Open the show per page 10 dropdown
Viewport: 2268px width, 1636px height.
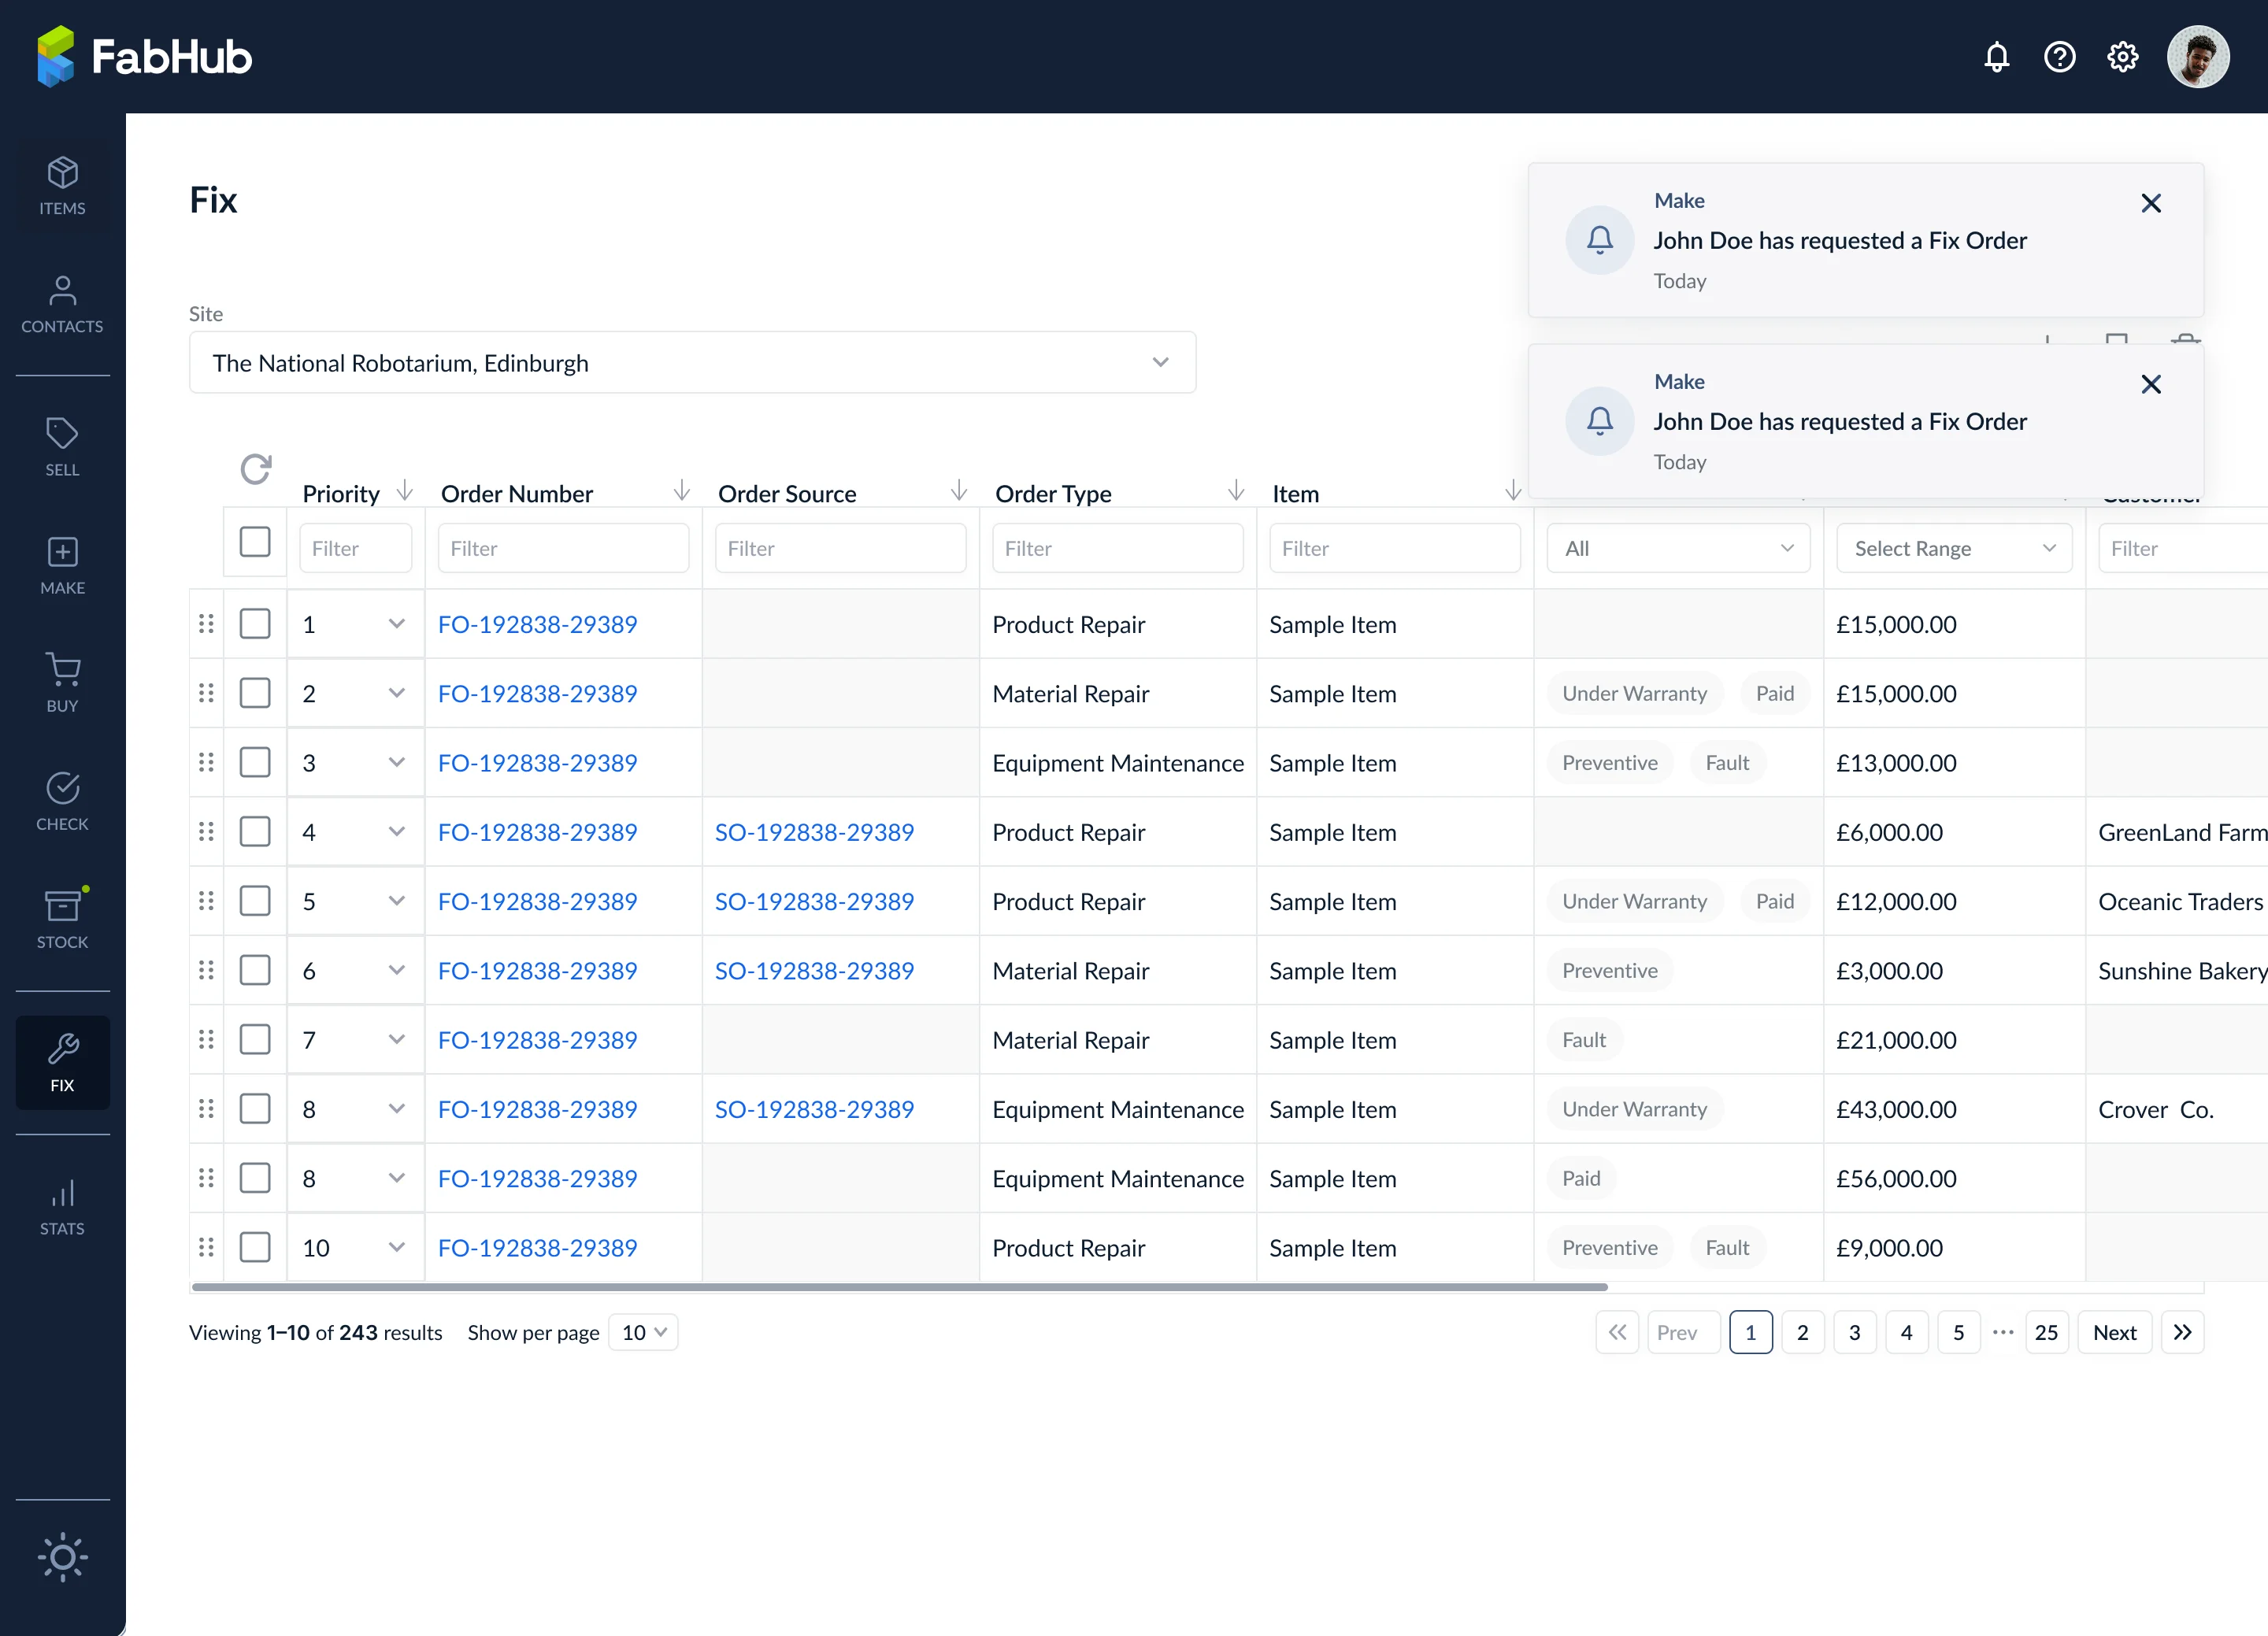click(x=643, y=1332)
